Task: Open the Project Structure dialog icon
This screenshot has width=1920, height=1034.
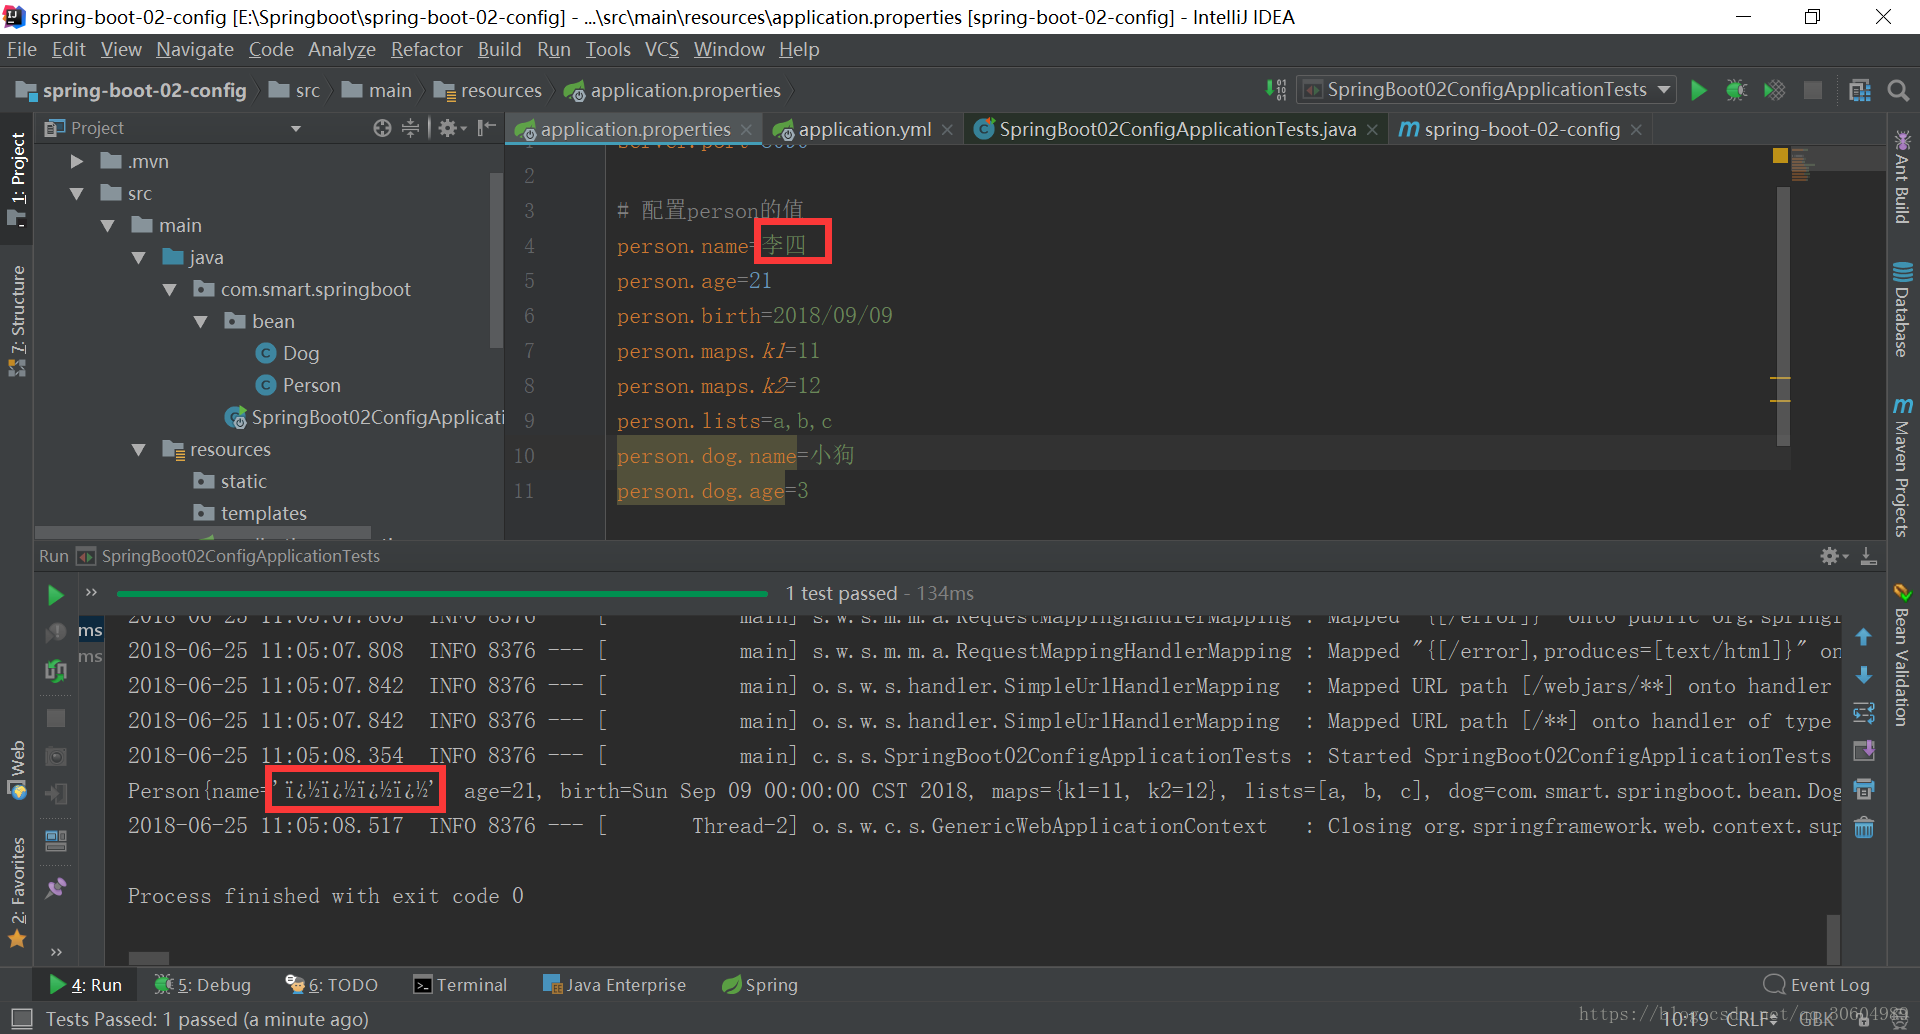Action: pos(1860,90)
